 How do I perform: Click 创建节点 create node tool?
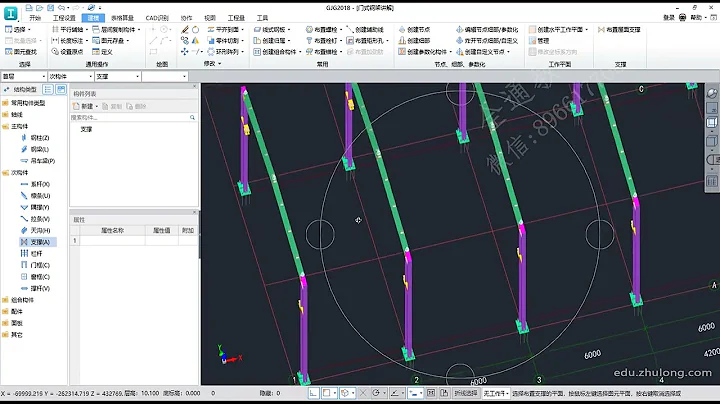click(414, 29)
